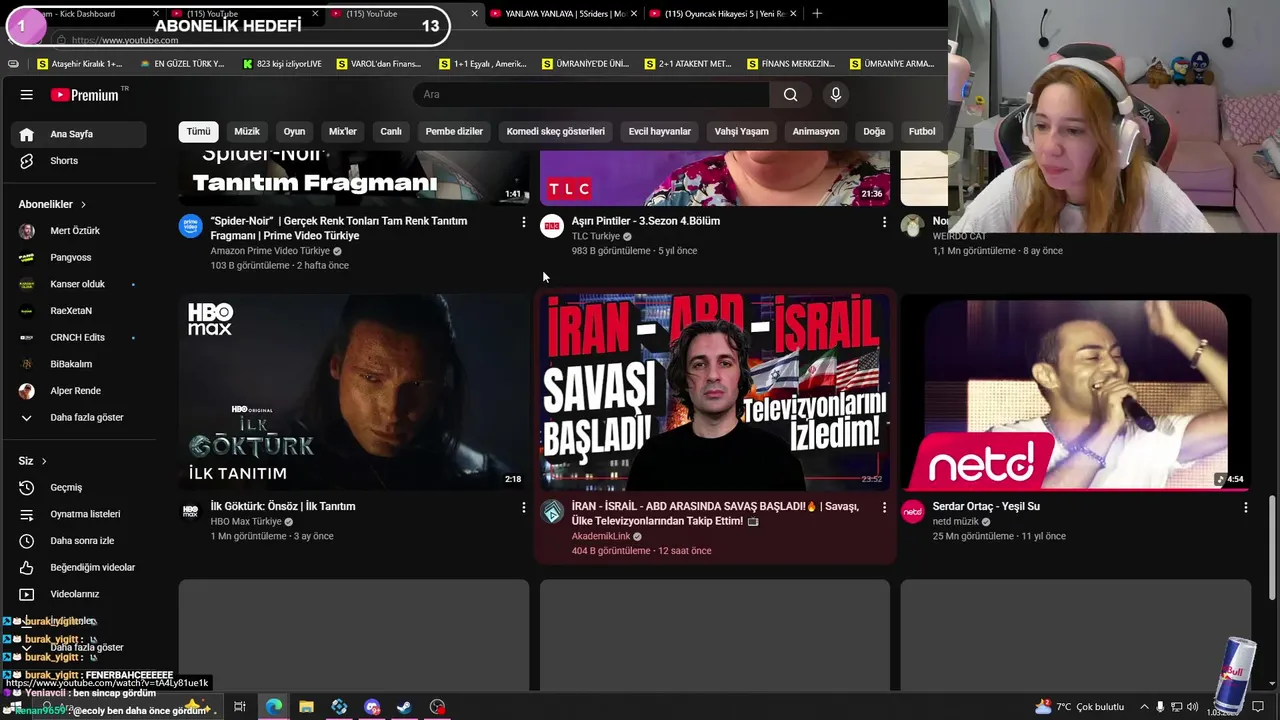Switch to Oyuncak Hikayesi 5 browser tab
The height and width of the screenshot is (720, 1280).
[722, 14]
